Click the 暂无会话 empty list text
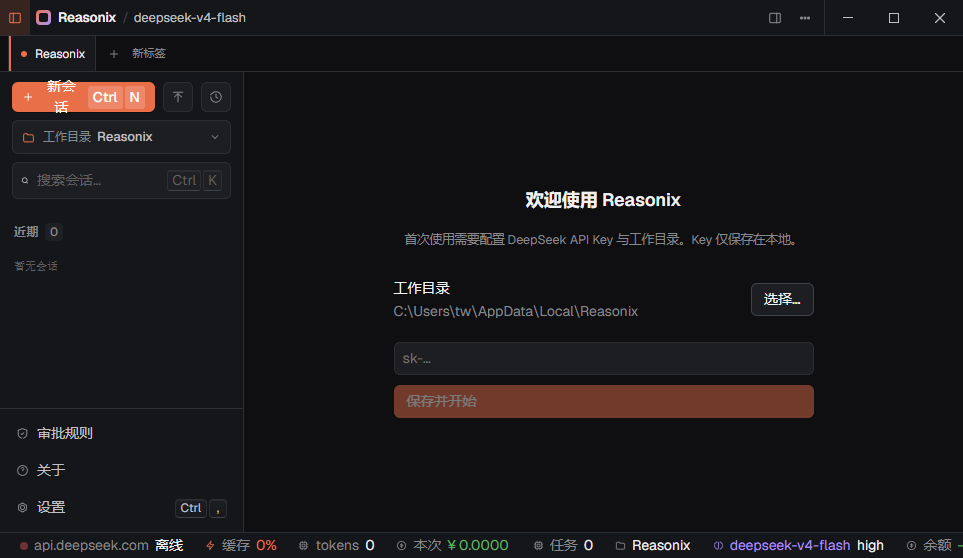 (x=36, y=266)
